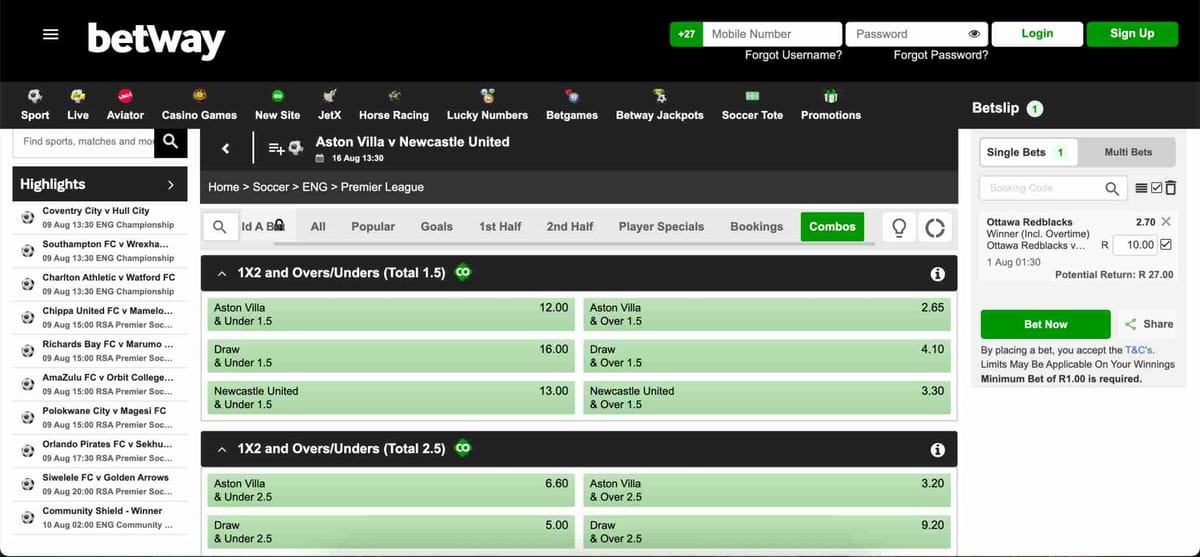
Task: Switch to the 1st Half tab
Action: 500,227
